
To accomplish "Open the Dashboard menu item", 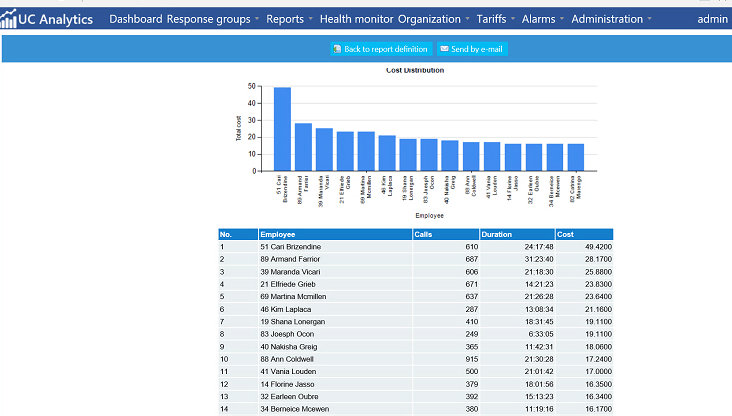I will click(136, 19).
